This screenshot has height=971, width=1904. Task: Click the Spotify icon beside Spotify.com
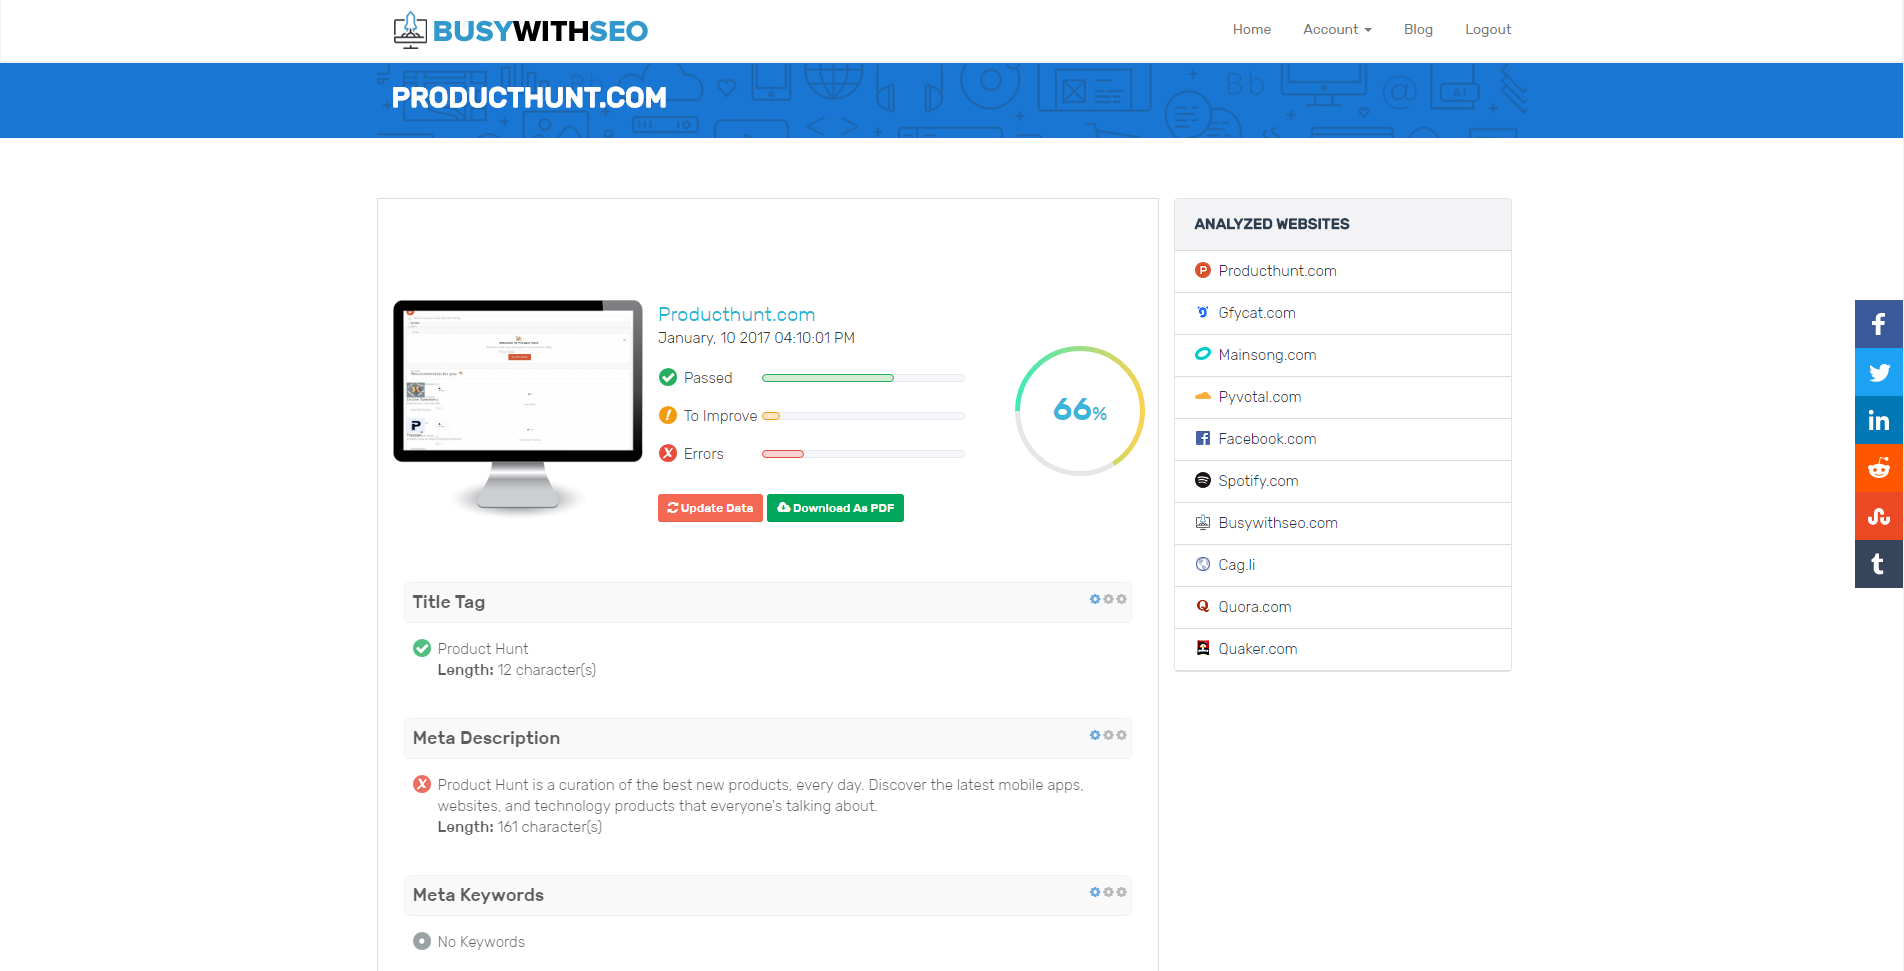pos(1202,480)
